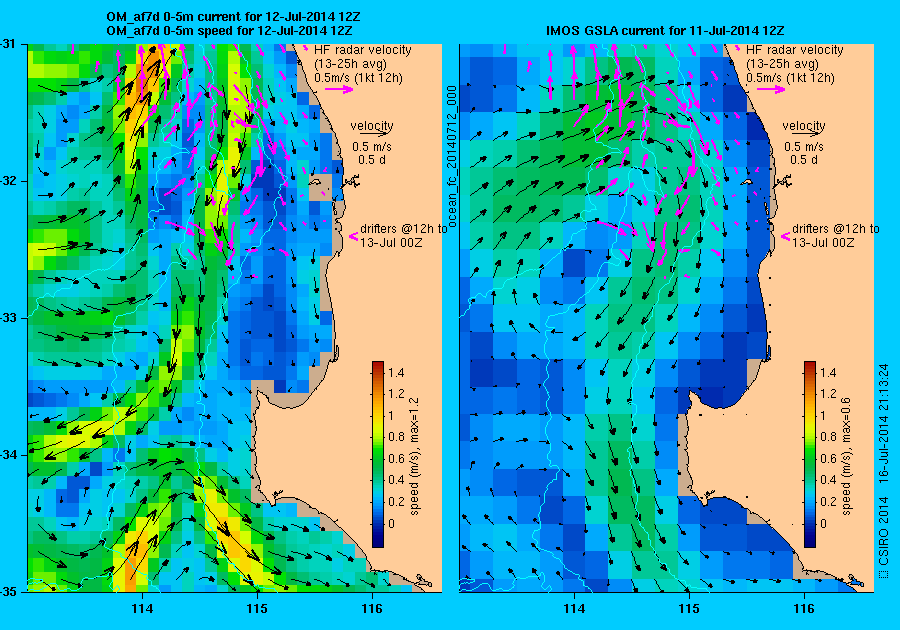Click '114' longitude label under left map
Screen dimensions: 900x630
[x=142, y=609]
